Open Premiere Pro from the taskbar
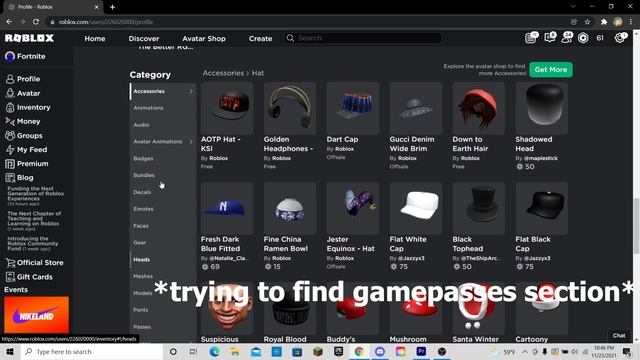Screen dimensions: 640x360 [x=421, y=351]
